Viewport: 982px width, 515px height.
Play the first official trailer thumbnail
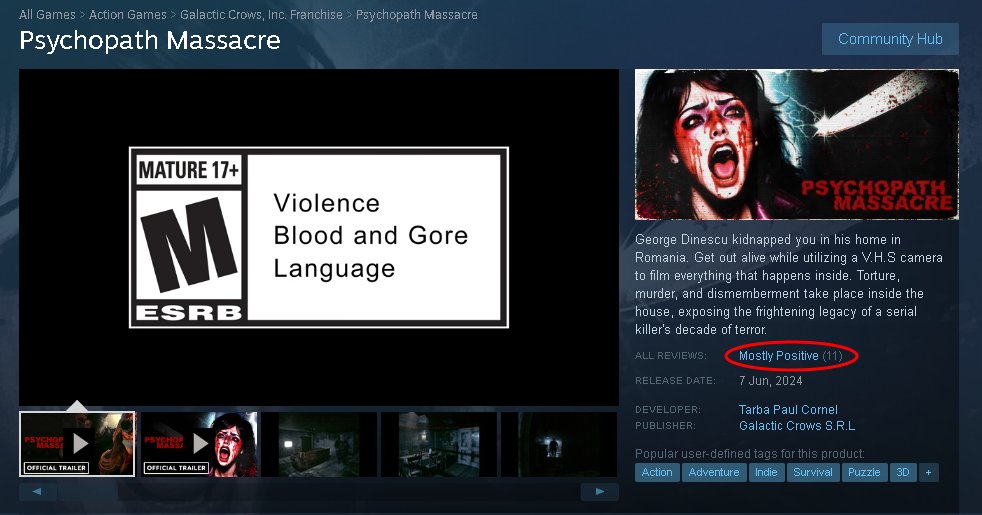click(x=77, y=444)
